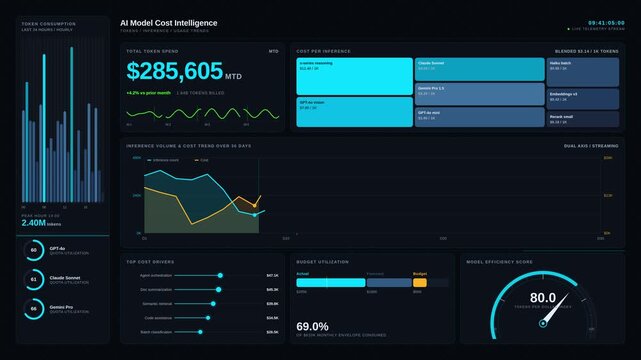Click the MTD label in the spend card header
Screen dimensions: 641x360
273,51
